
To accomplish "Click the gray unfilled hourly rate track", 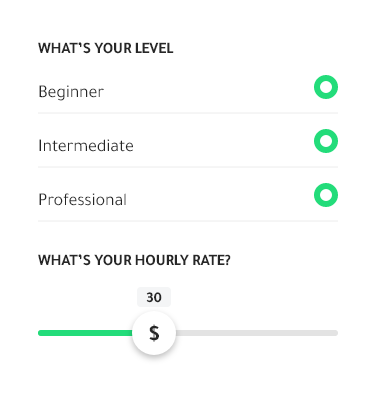I will point(257,333).
